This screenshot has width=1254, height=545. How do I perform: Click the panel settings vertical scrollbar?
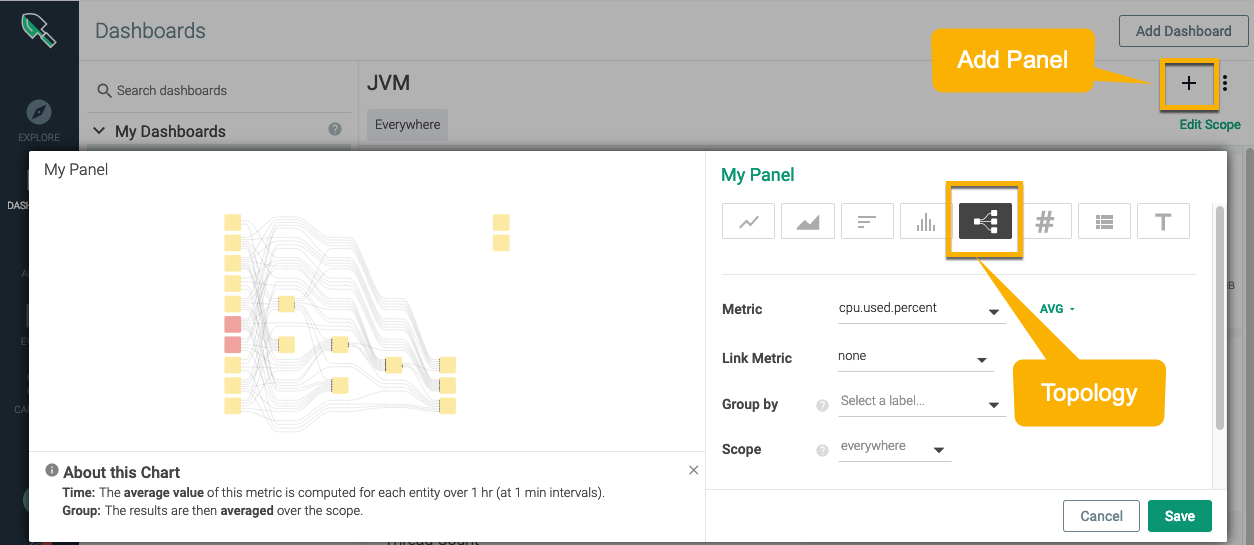(1218, 317)
